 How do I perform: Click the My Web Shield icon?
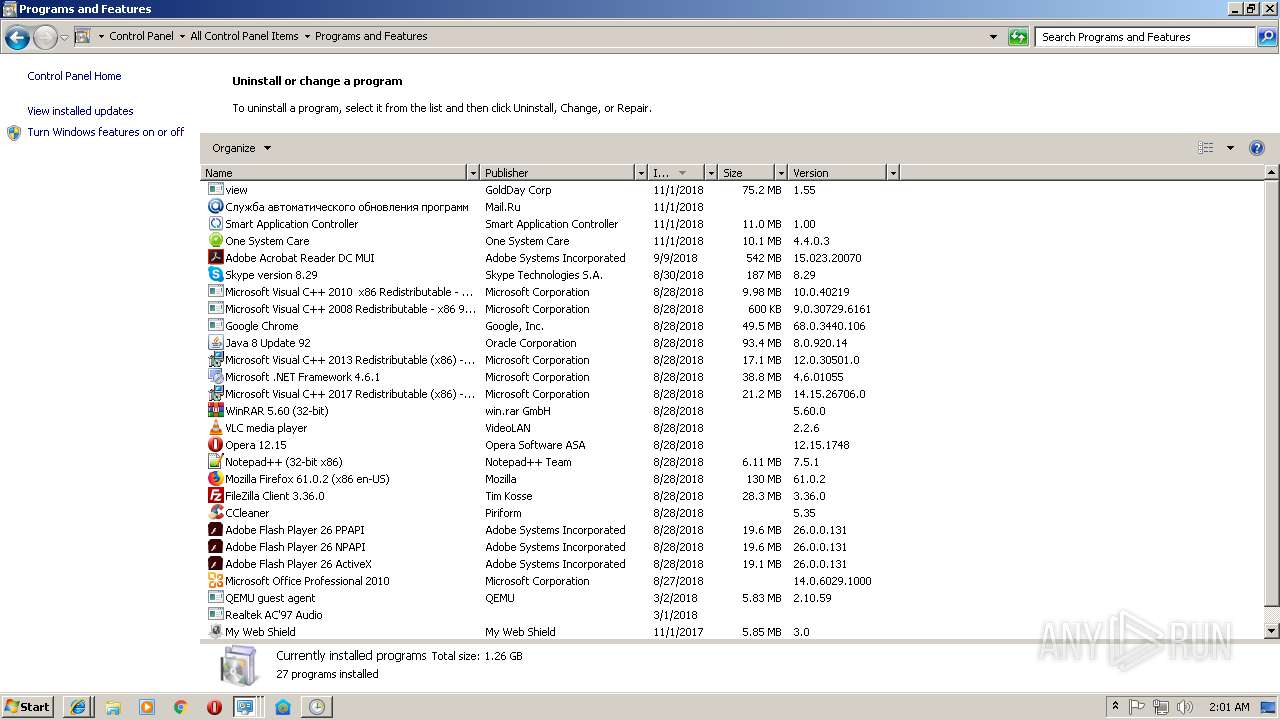[x=215, y=632]
